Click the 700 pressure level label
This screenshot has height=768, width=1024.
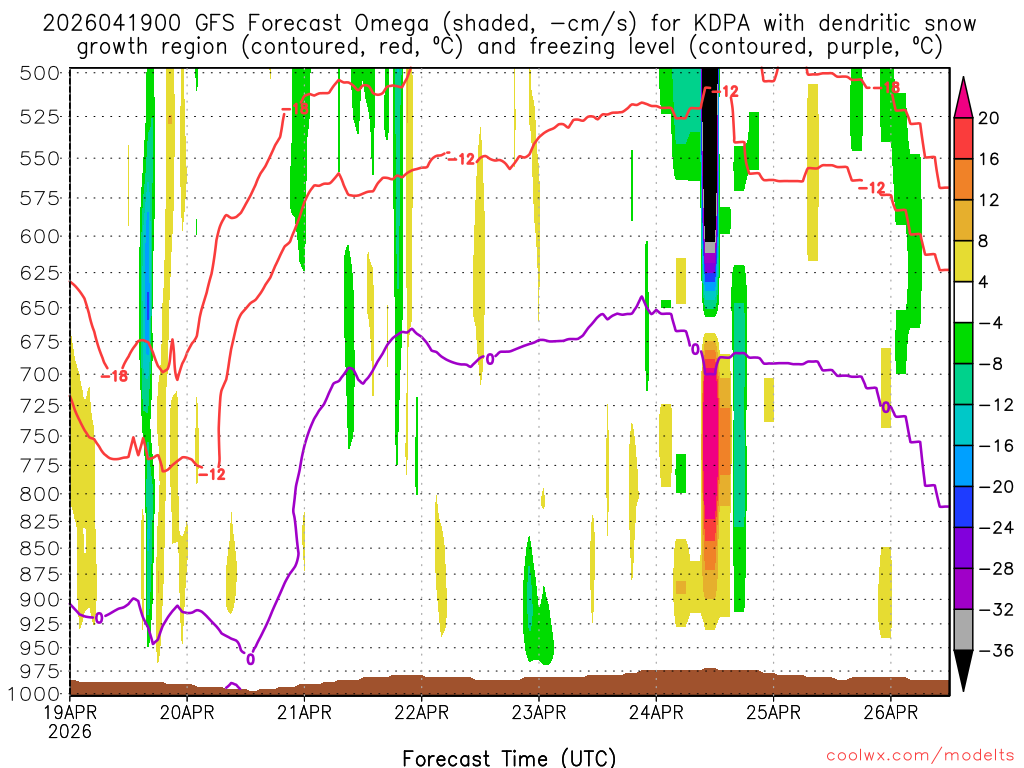tap(40, 375)
